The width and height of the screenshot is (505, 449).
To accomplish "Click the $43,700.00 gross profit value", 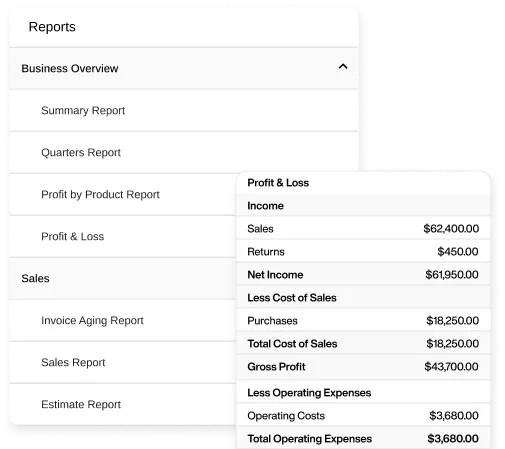I will (451, 367).
